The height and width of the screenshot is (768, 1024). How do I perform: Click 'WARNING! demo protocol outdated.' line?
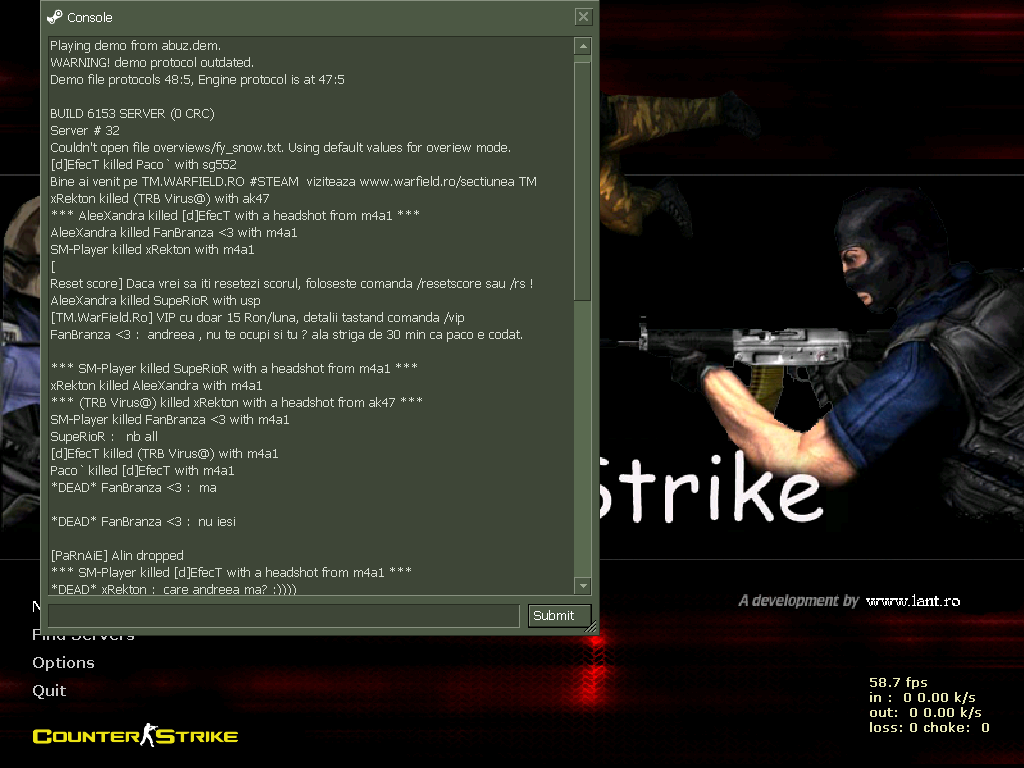click(152, 63)
